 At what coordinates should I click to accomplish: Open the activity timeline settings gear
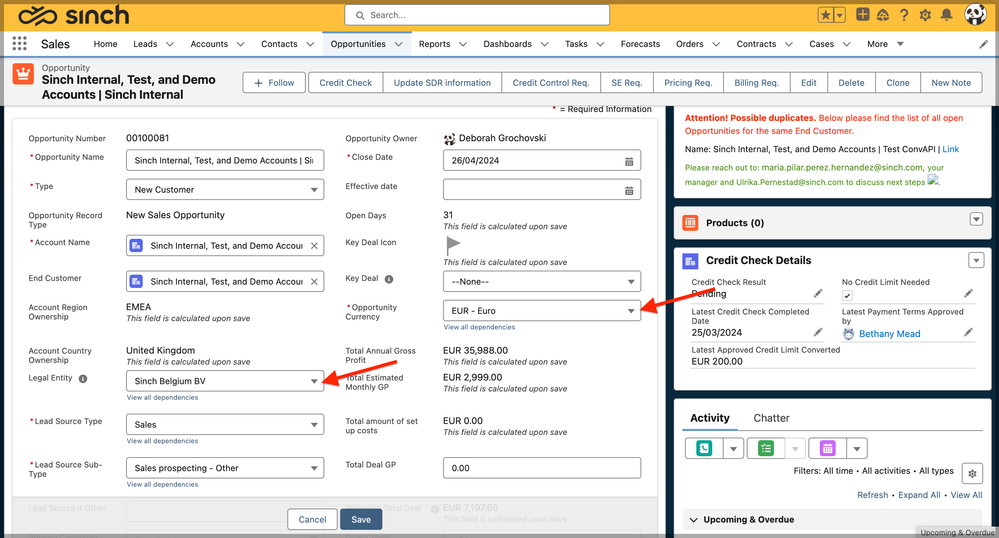coord(972,474)
